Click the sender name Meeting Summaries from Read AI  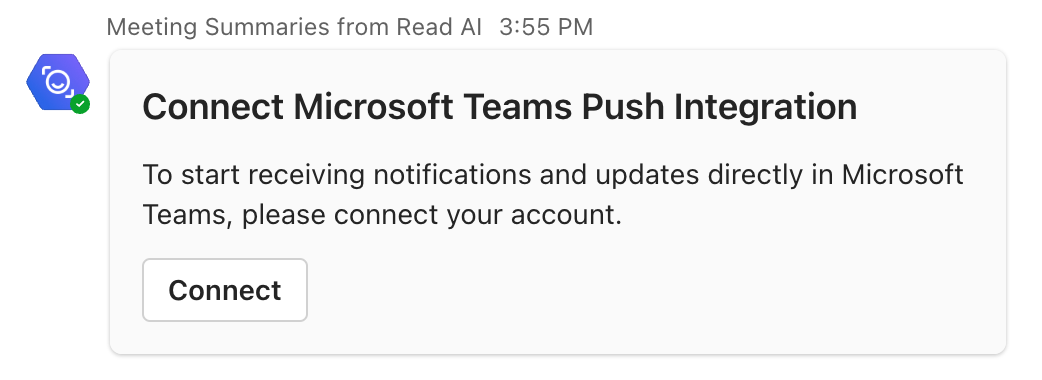click(x=294, y=27)
